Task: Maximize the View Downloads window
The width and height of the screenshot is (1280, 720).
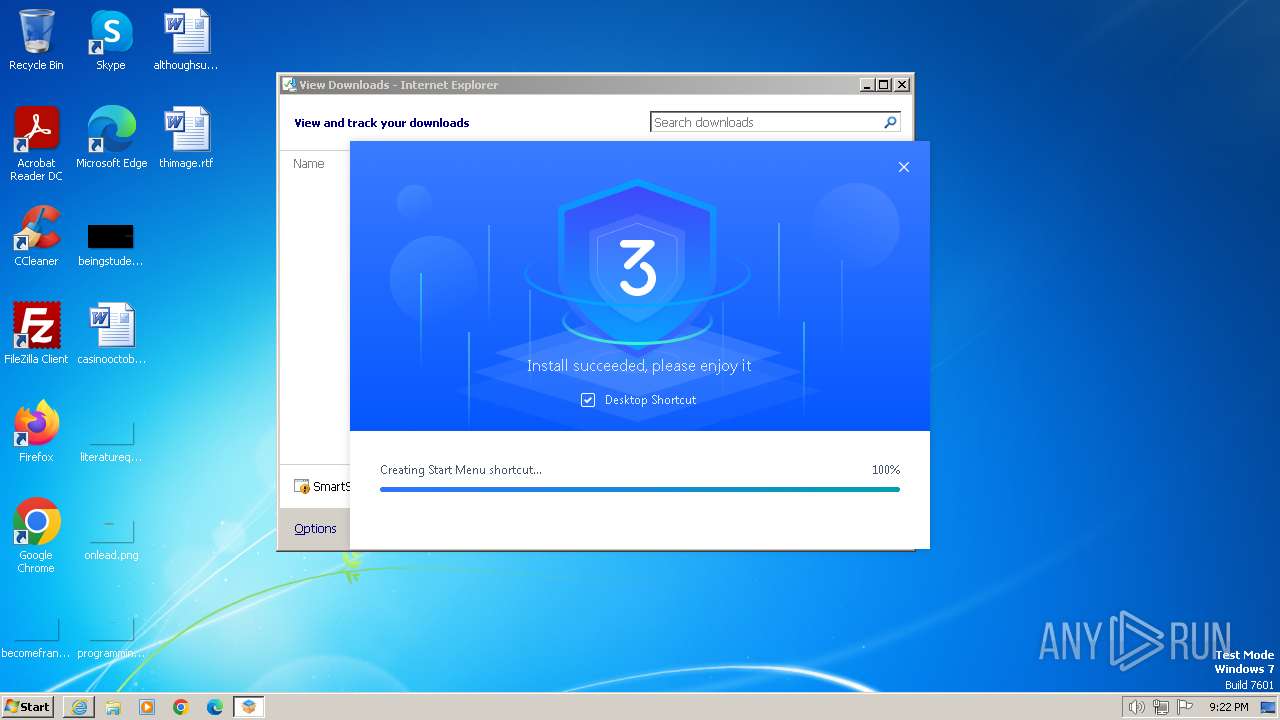Action: point(884,85)
